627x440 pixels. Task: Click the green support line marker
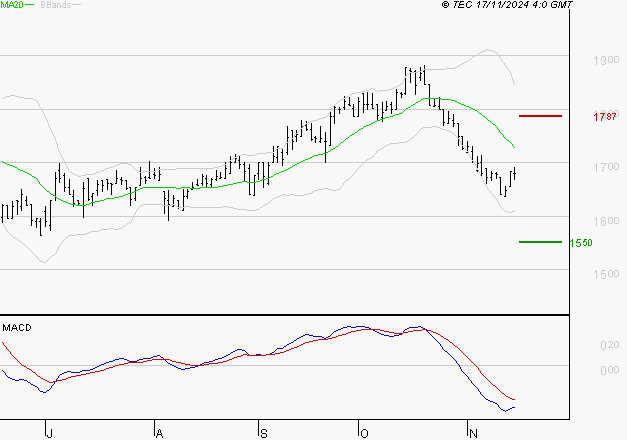(x=540, y=242)
